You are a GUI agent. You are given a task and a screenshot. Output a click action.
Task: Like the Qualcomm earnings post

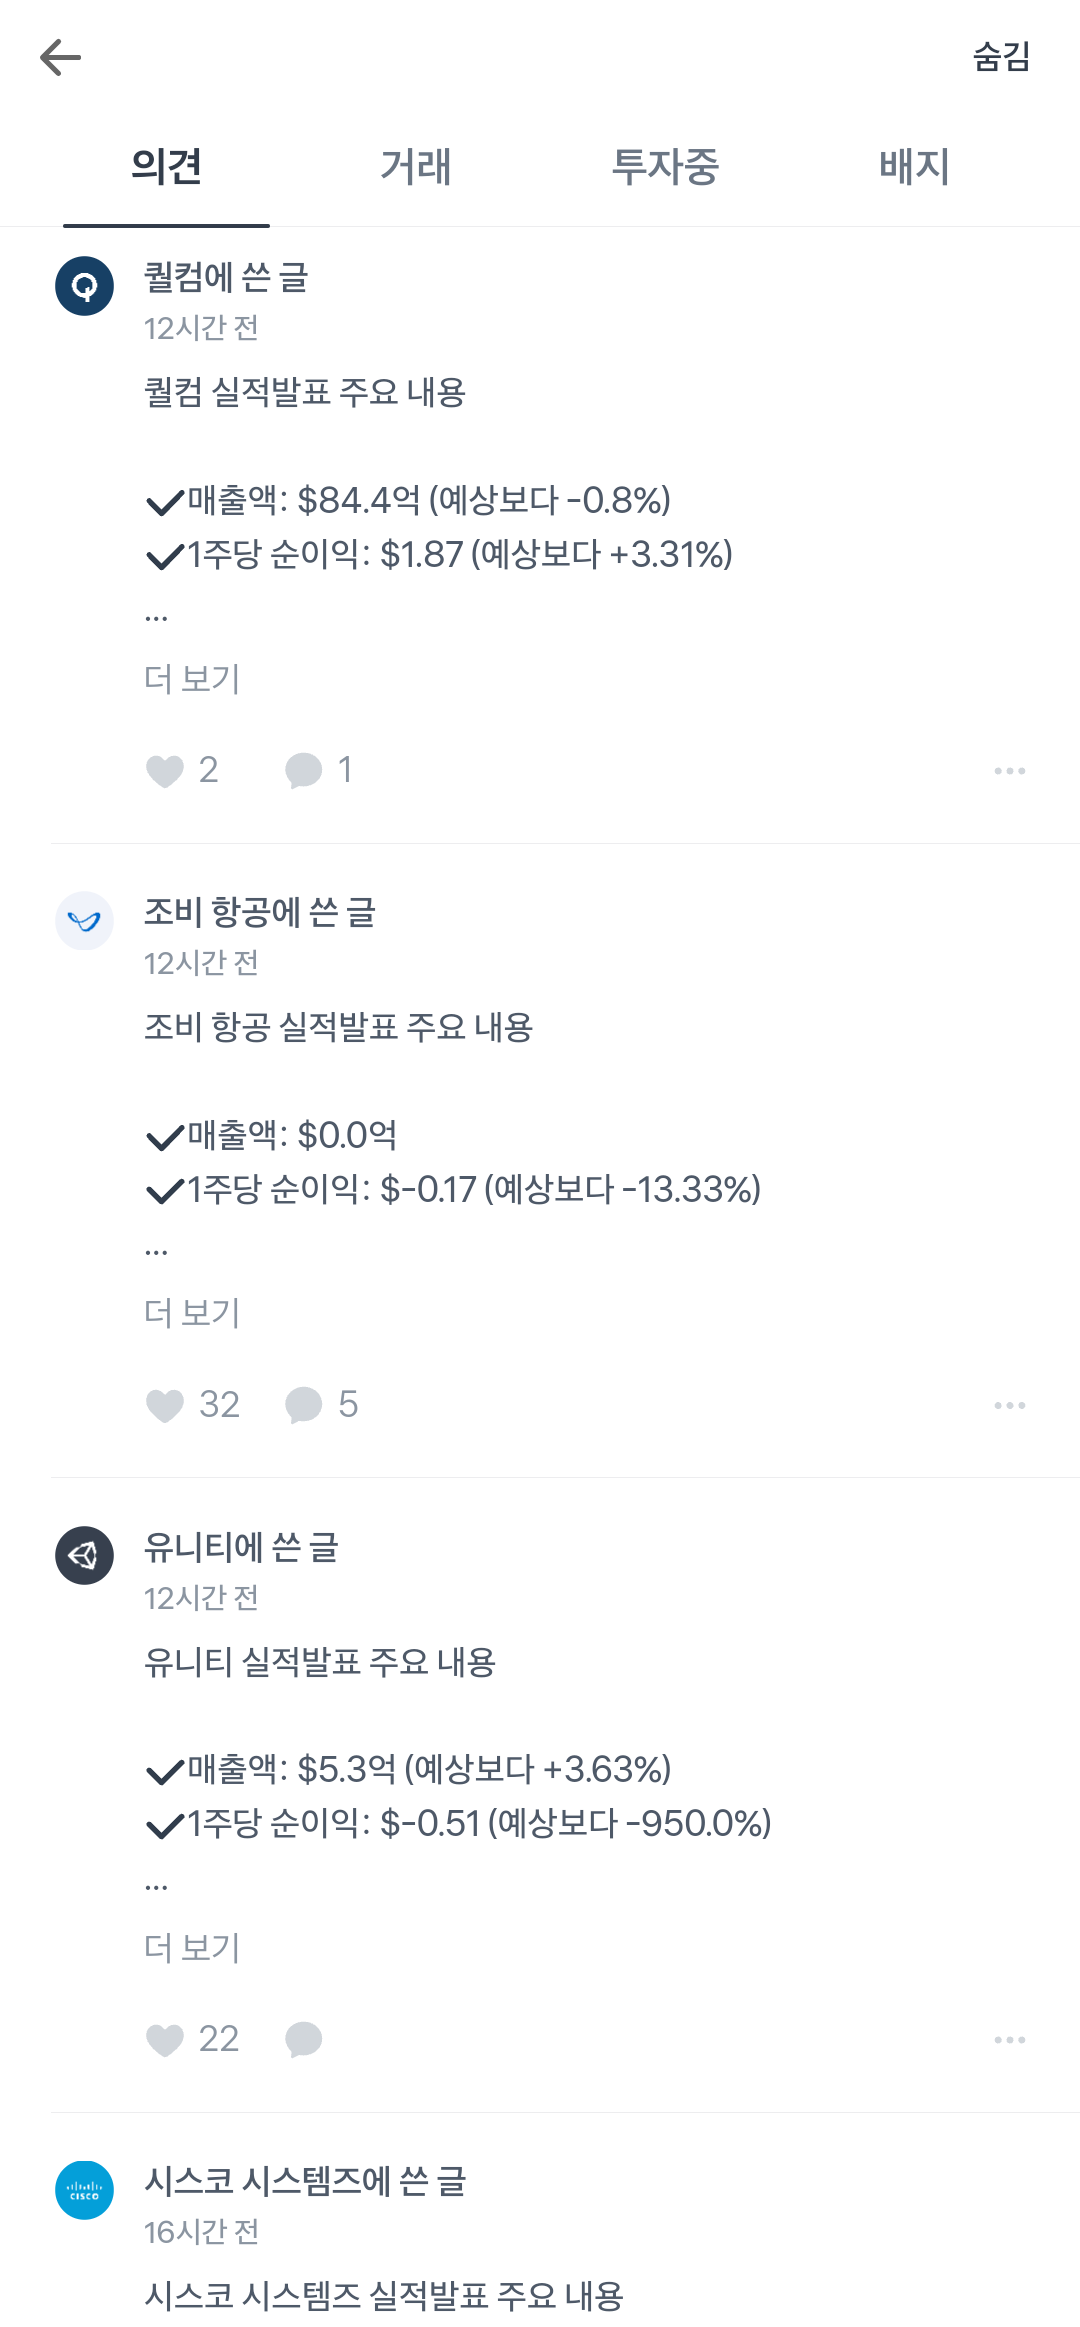[x=165, y=771]
